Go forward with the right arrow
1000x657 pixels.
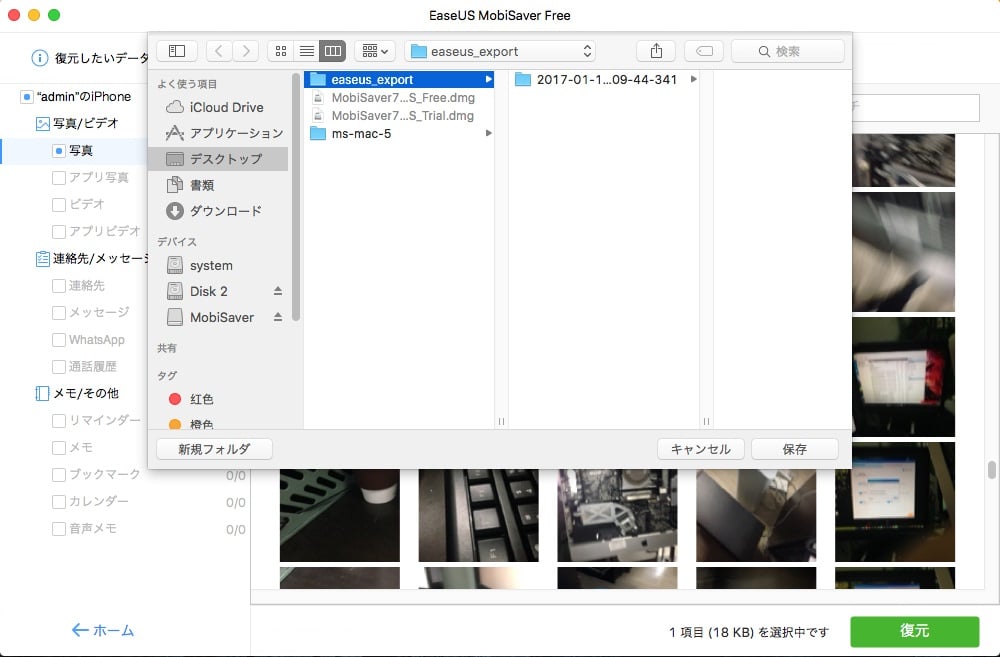tap(246, 51)
